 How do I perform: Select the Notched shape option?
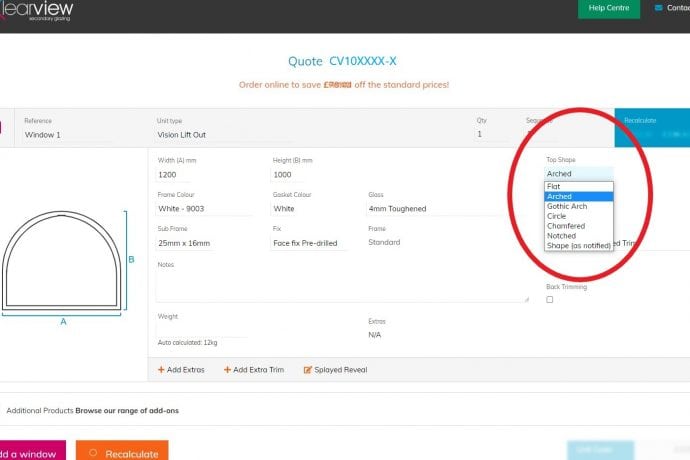tap(561, 236)
